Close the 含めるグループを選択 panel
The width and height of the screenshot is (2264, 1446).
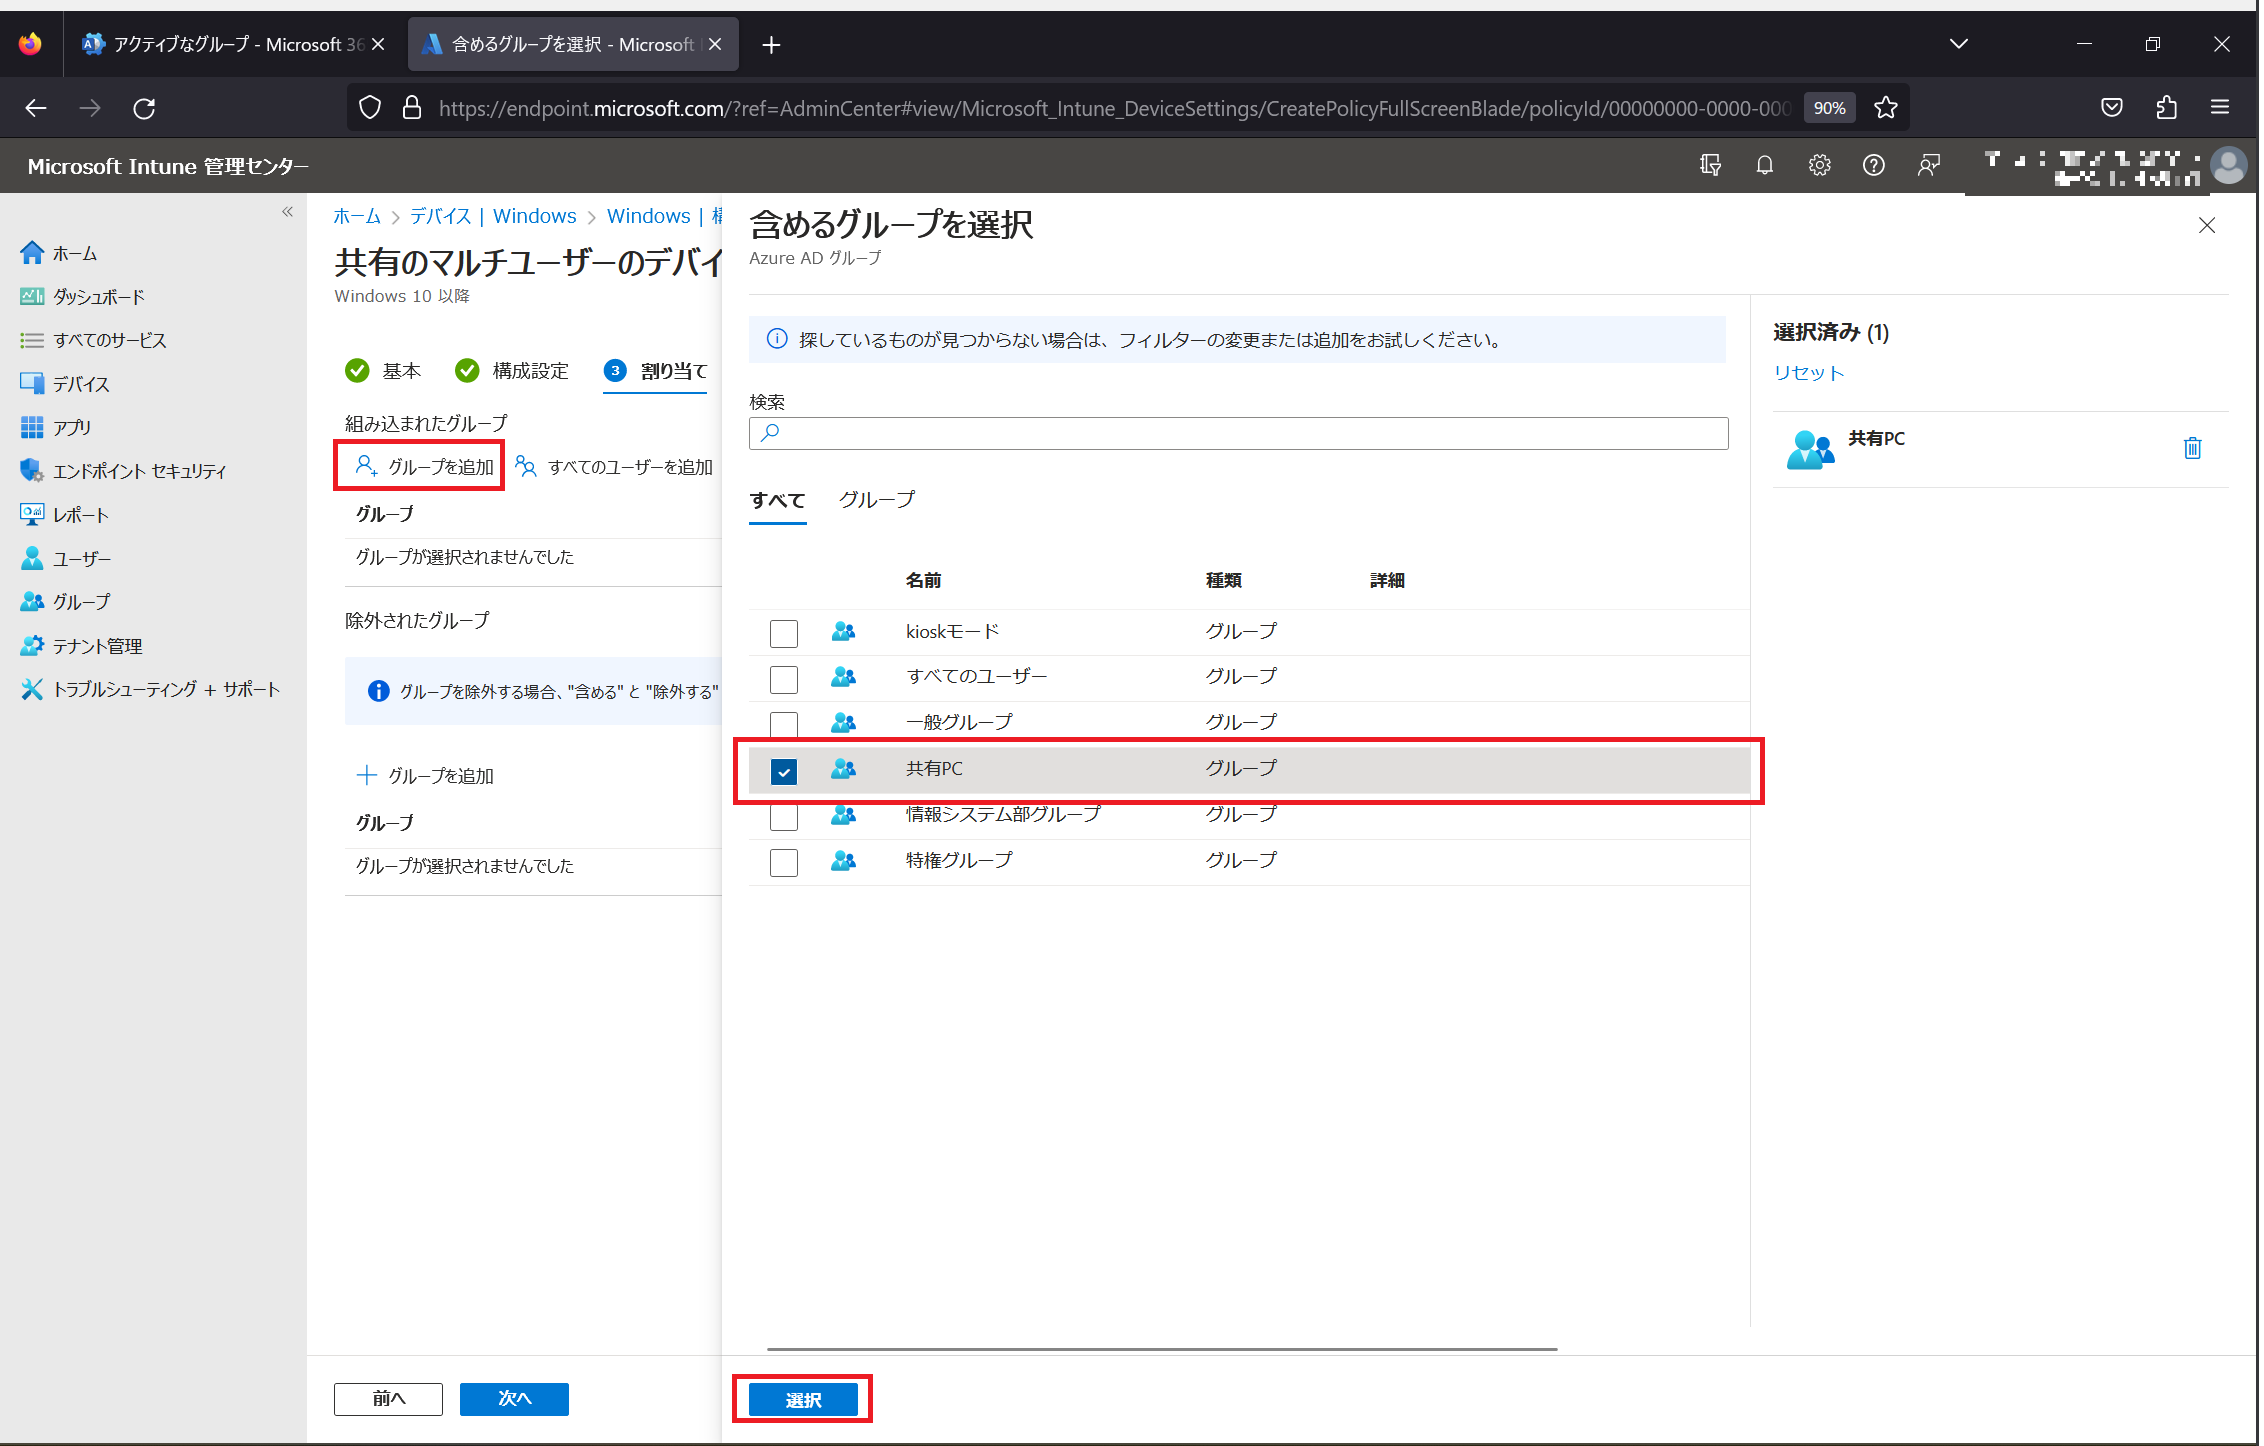(x=2207, y=226)
